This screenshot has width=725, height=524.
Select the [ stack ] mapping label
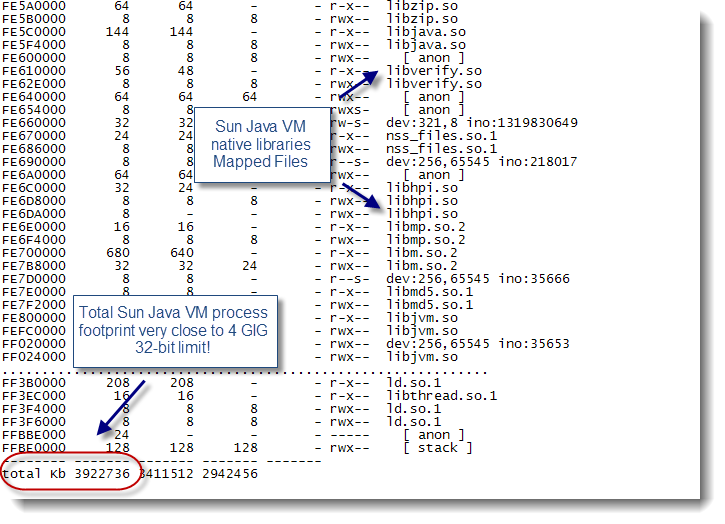[437, 448]
